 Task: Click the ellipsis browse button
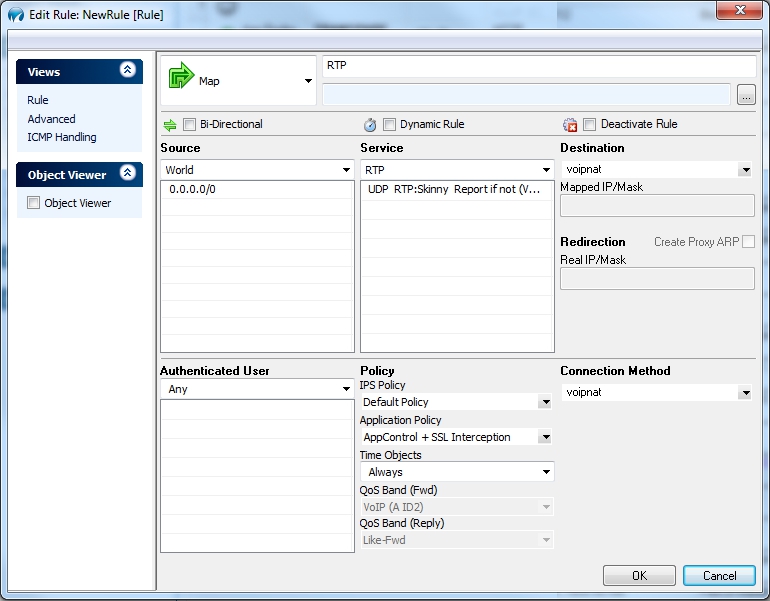(746, 95)
